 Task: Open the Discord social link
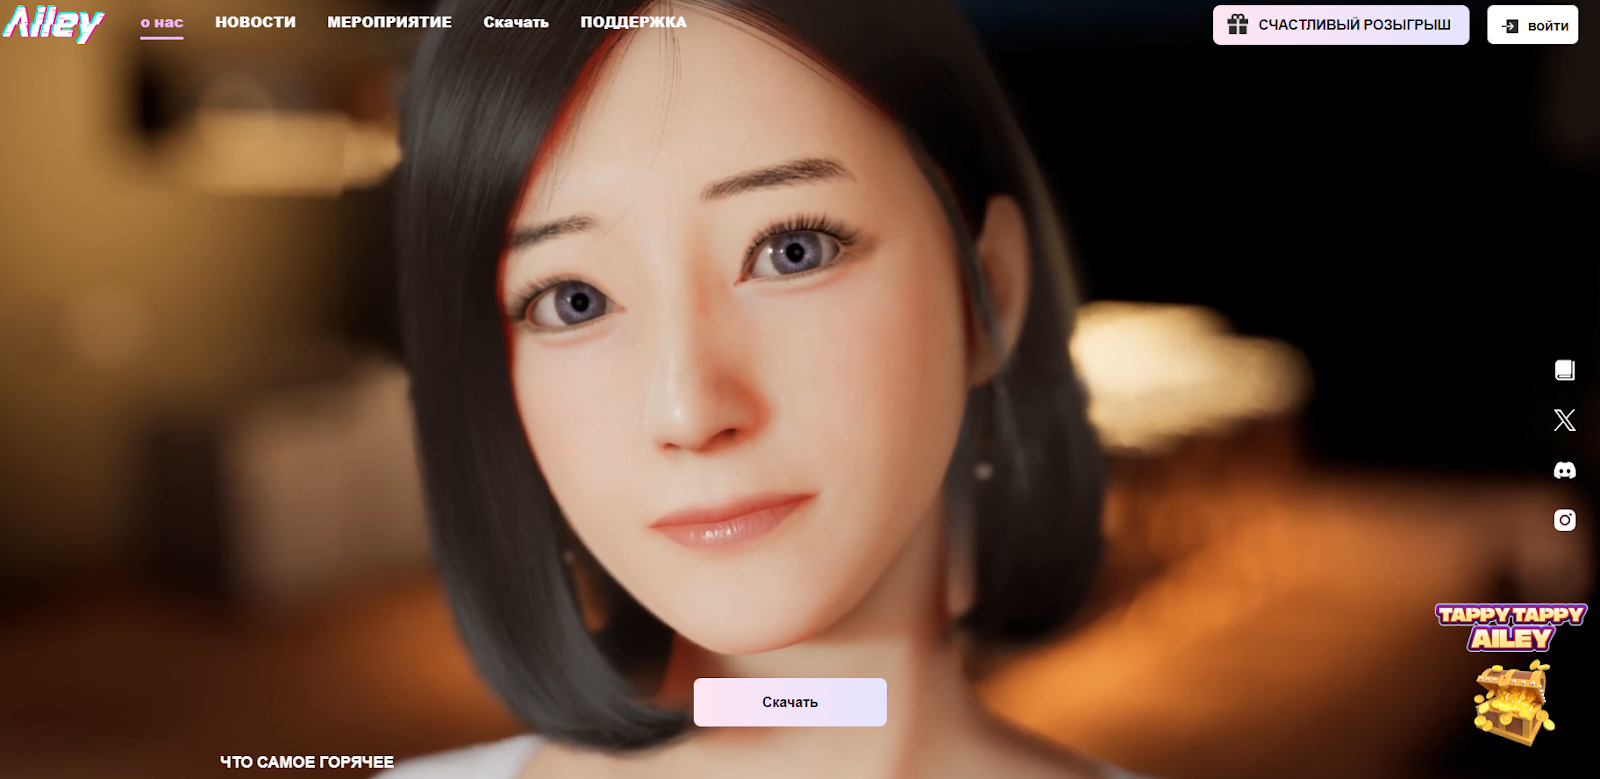pos(1565,470)
